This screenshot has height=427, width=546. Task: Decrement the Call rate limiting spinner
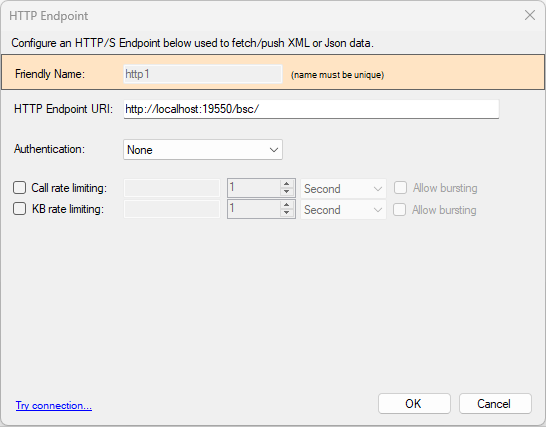(x=287, y=192)
